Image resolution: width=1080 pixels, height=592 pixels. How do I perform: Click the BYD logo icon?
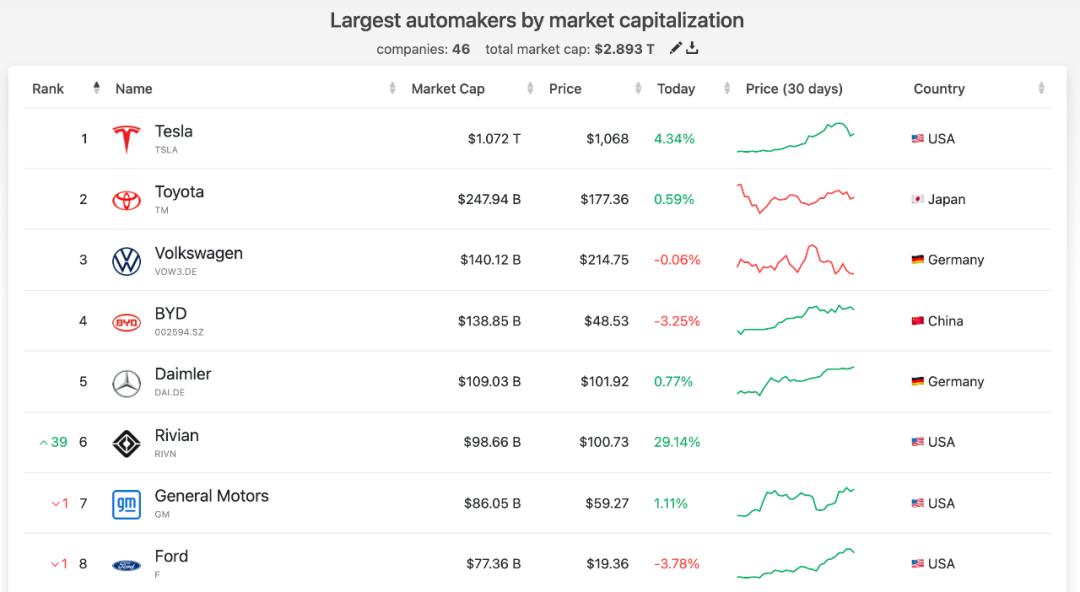(x=126, y=322)
